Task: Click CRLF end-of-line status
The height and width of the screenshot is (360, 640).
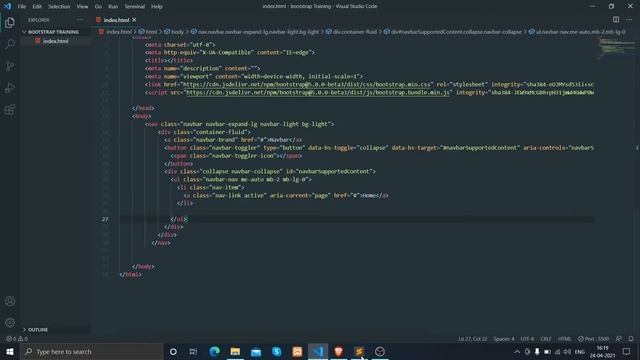Action: coord(546,339)
